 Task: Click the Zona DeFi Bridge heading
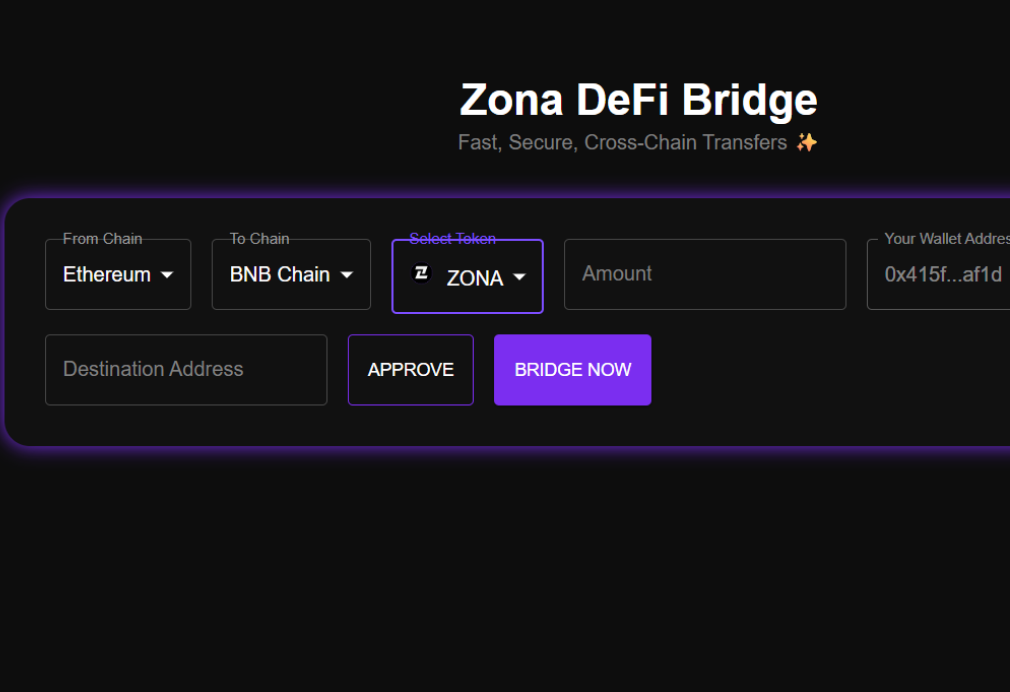pyautogui.click(x=638, y=100)
